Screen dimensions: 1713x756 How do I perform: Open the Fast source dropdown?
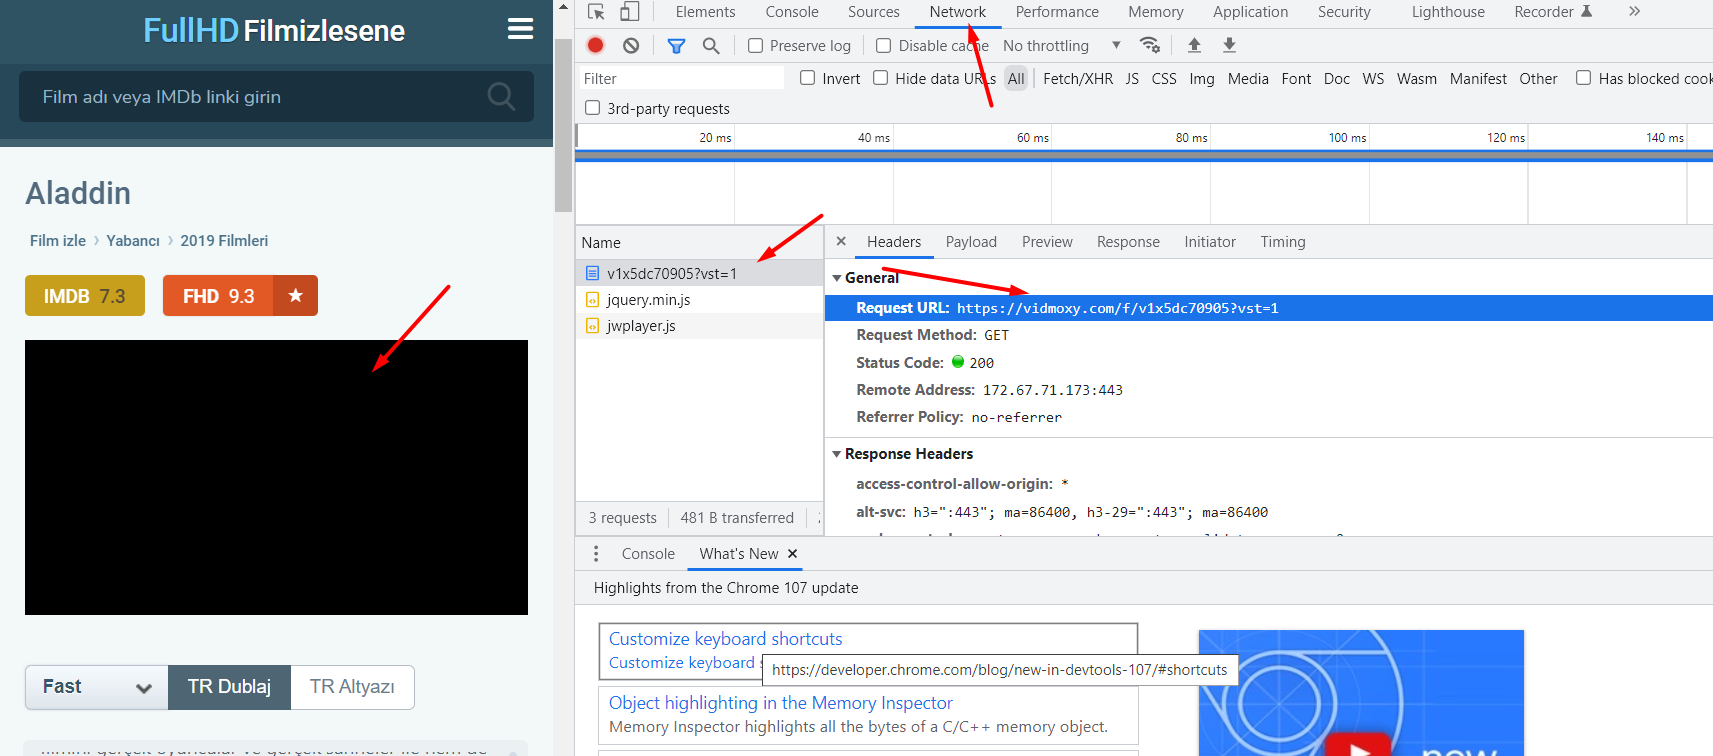click(97, 687)
